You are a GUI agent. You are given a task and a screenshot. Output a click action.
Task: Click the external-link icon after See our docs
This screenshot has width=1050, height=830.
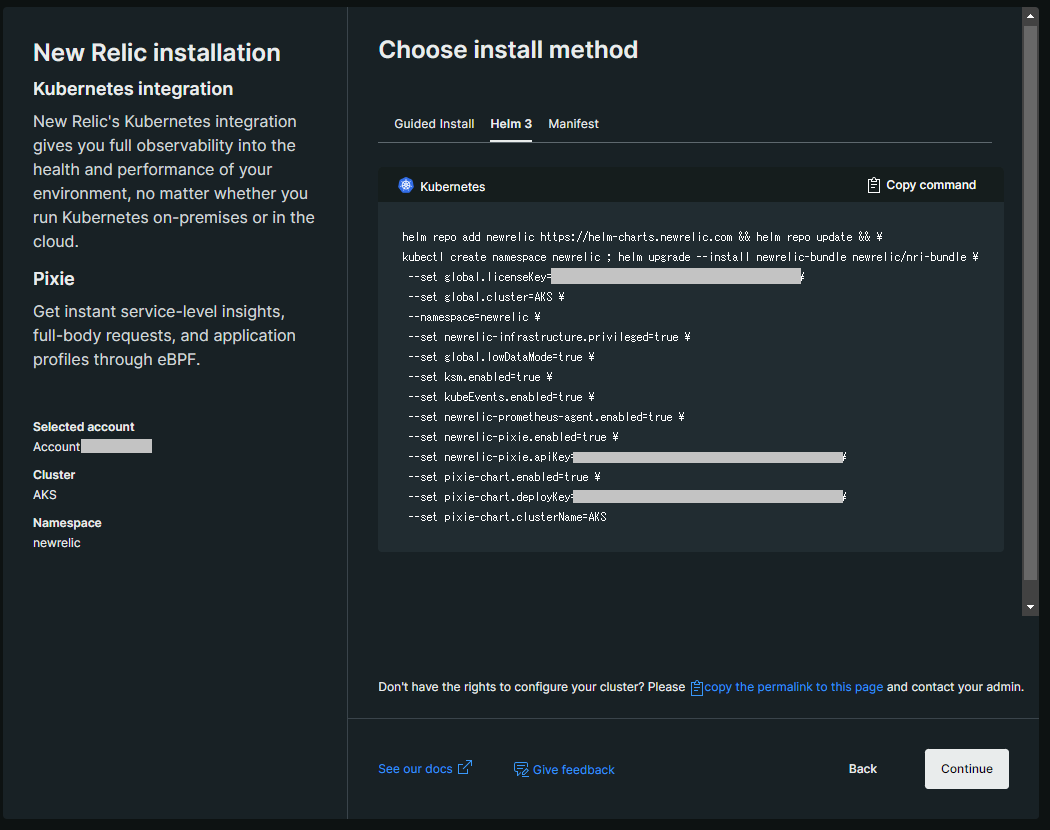[x=465, y=768]
